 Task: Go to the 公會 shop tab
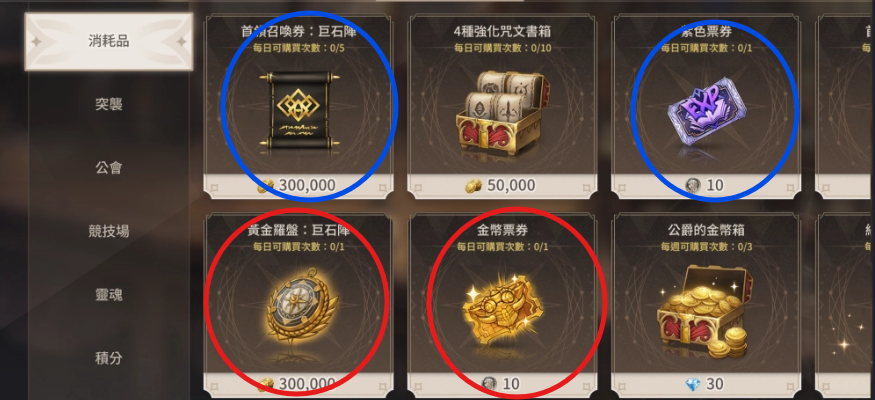(109, 167)
